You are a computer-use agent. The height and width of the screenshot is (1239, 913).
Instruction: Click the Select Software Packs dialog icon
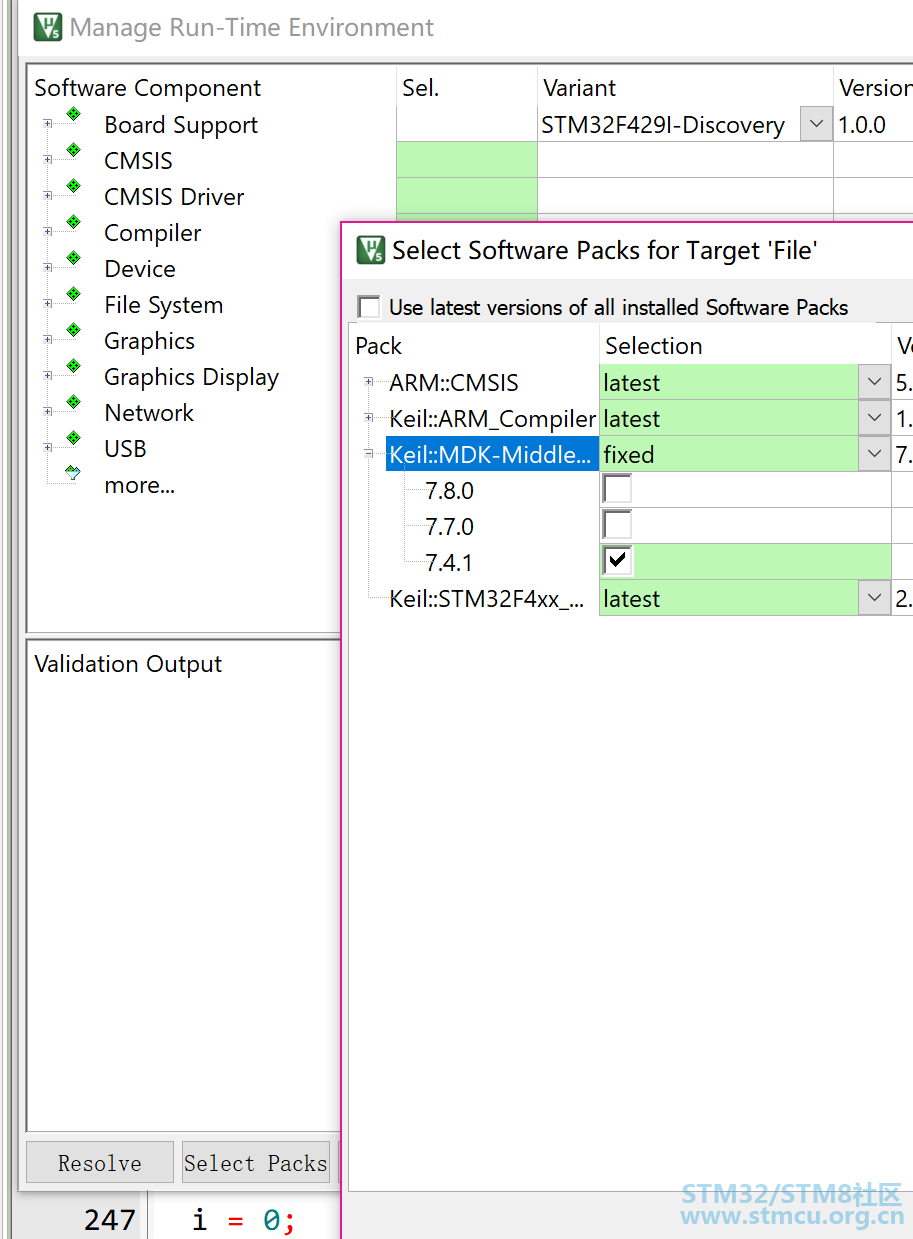(371, 250)
